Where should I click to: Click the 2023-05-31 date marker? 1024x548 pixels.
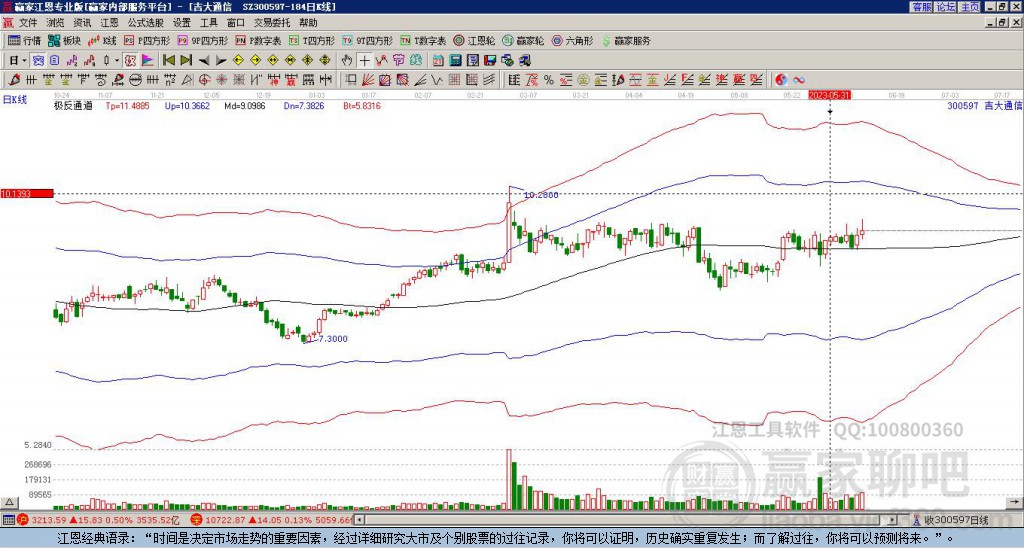point(829,95)
